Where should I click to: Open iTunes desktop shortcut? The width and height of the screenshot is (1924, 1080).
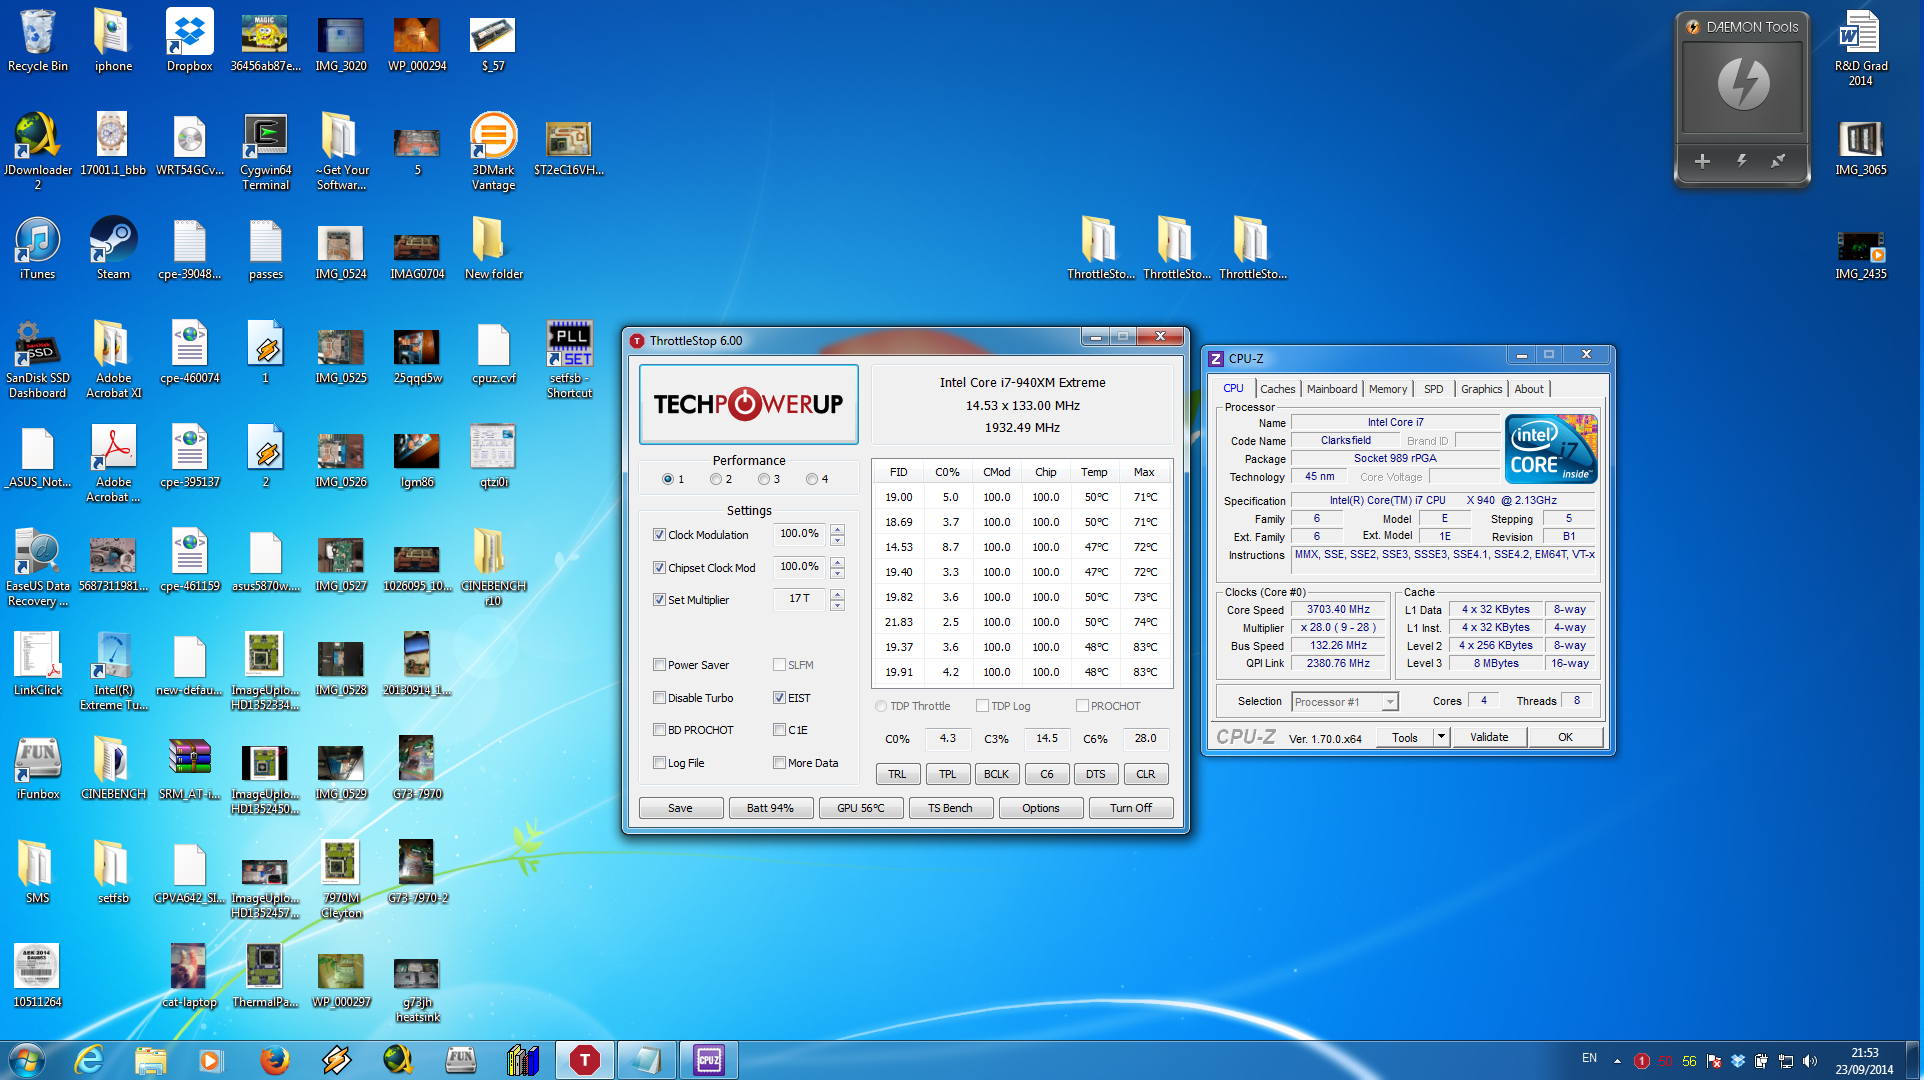tap(38, 248)
